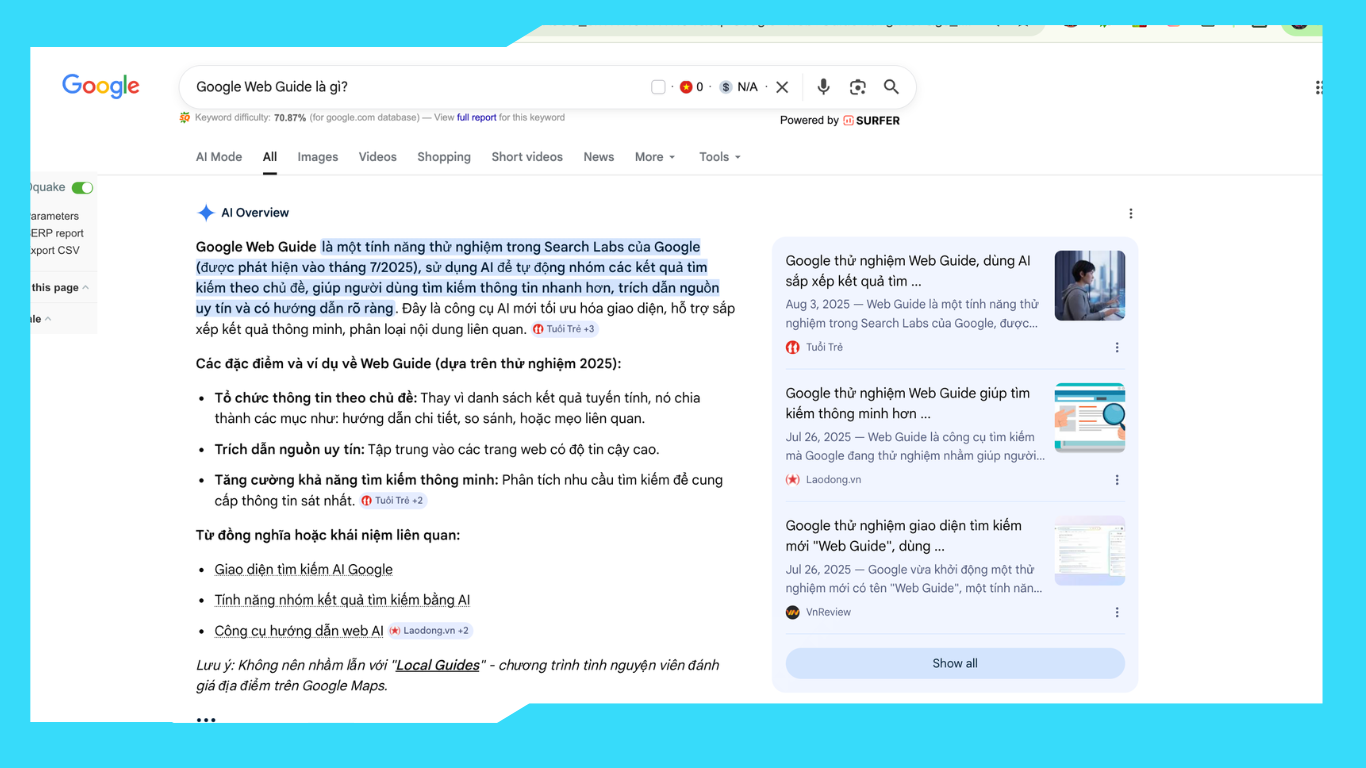Click the VnReview source favicon

(793, 612)
